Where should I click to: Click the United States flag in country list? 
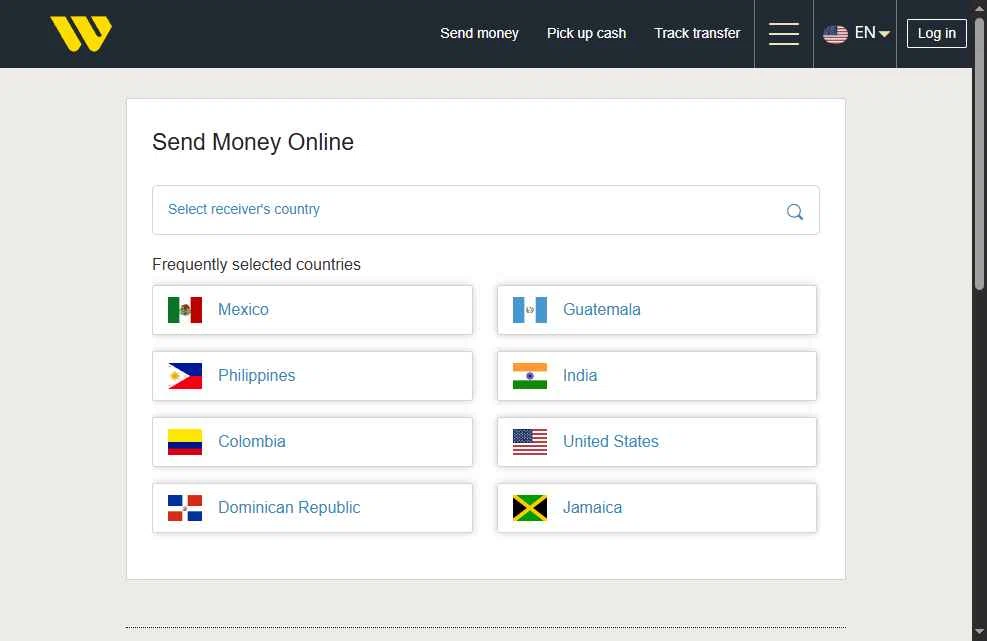[529, 442]
